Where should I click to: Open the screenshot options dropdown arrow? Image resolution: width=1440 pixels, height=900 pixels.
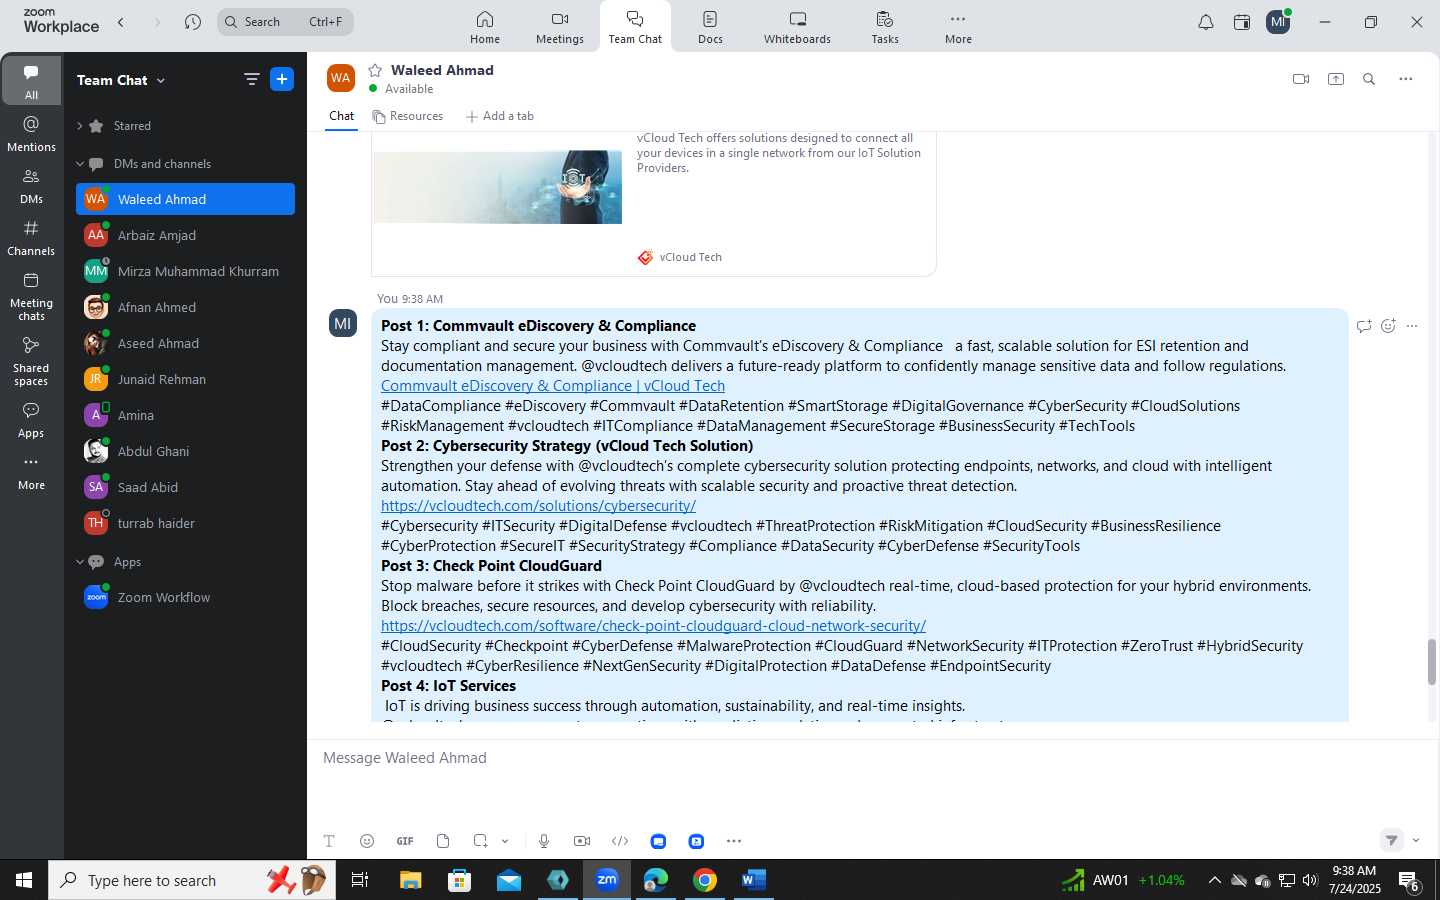point(505,841)
